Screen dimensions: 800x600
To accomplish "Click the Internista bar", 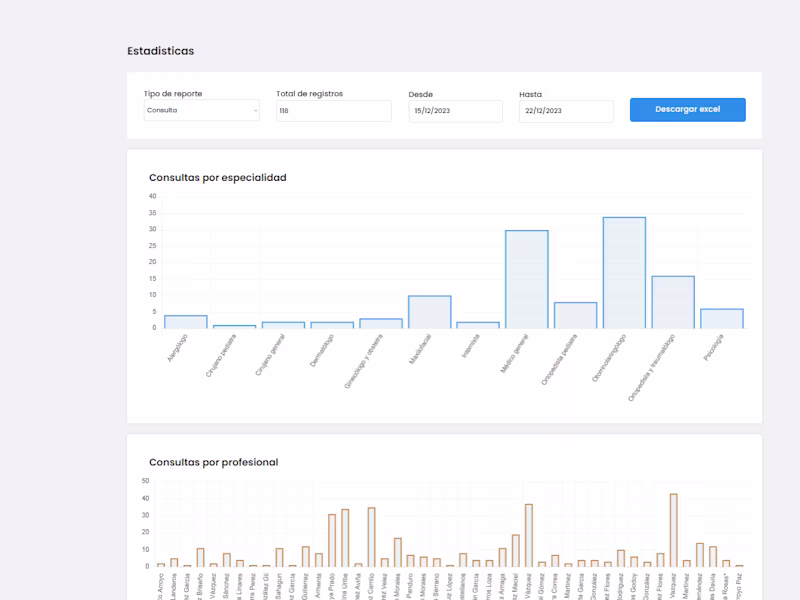I will (x=478, y=325).
